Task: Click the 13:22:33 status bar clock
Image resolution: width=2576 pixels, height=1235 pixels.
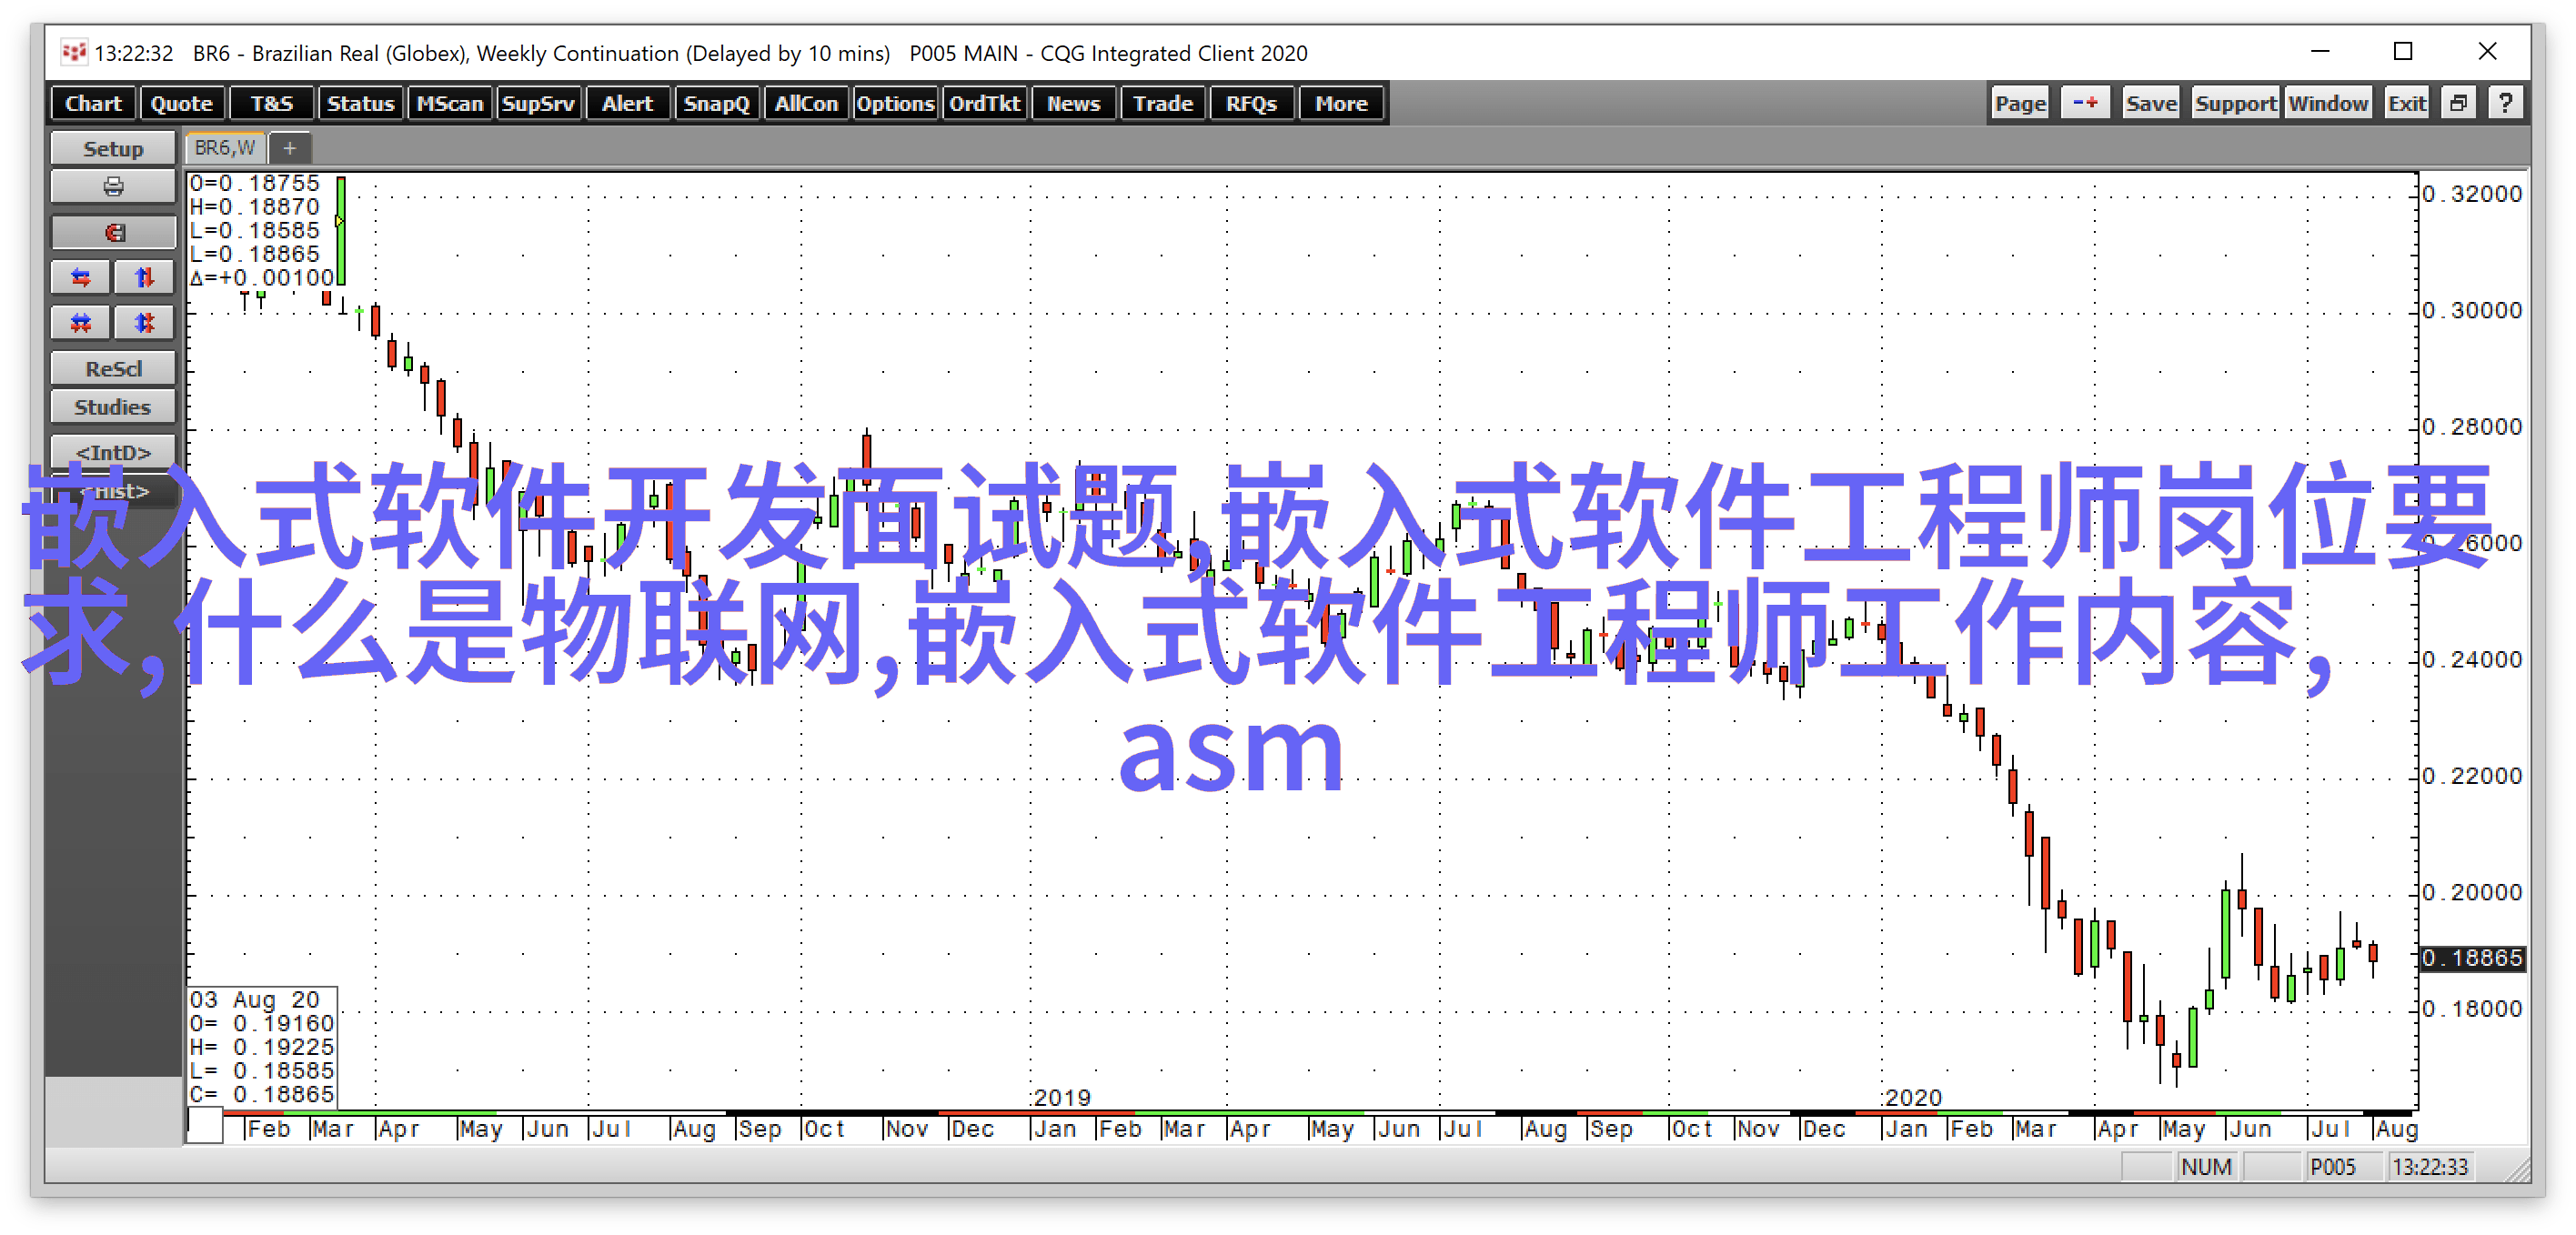Action: 2430,1167
